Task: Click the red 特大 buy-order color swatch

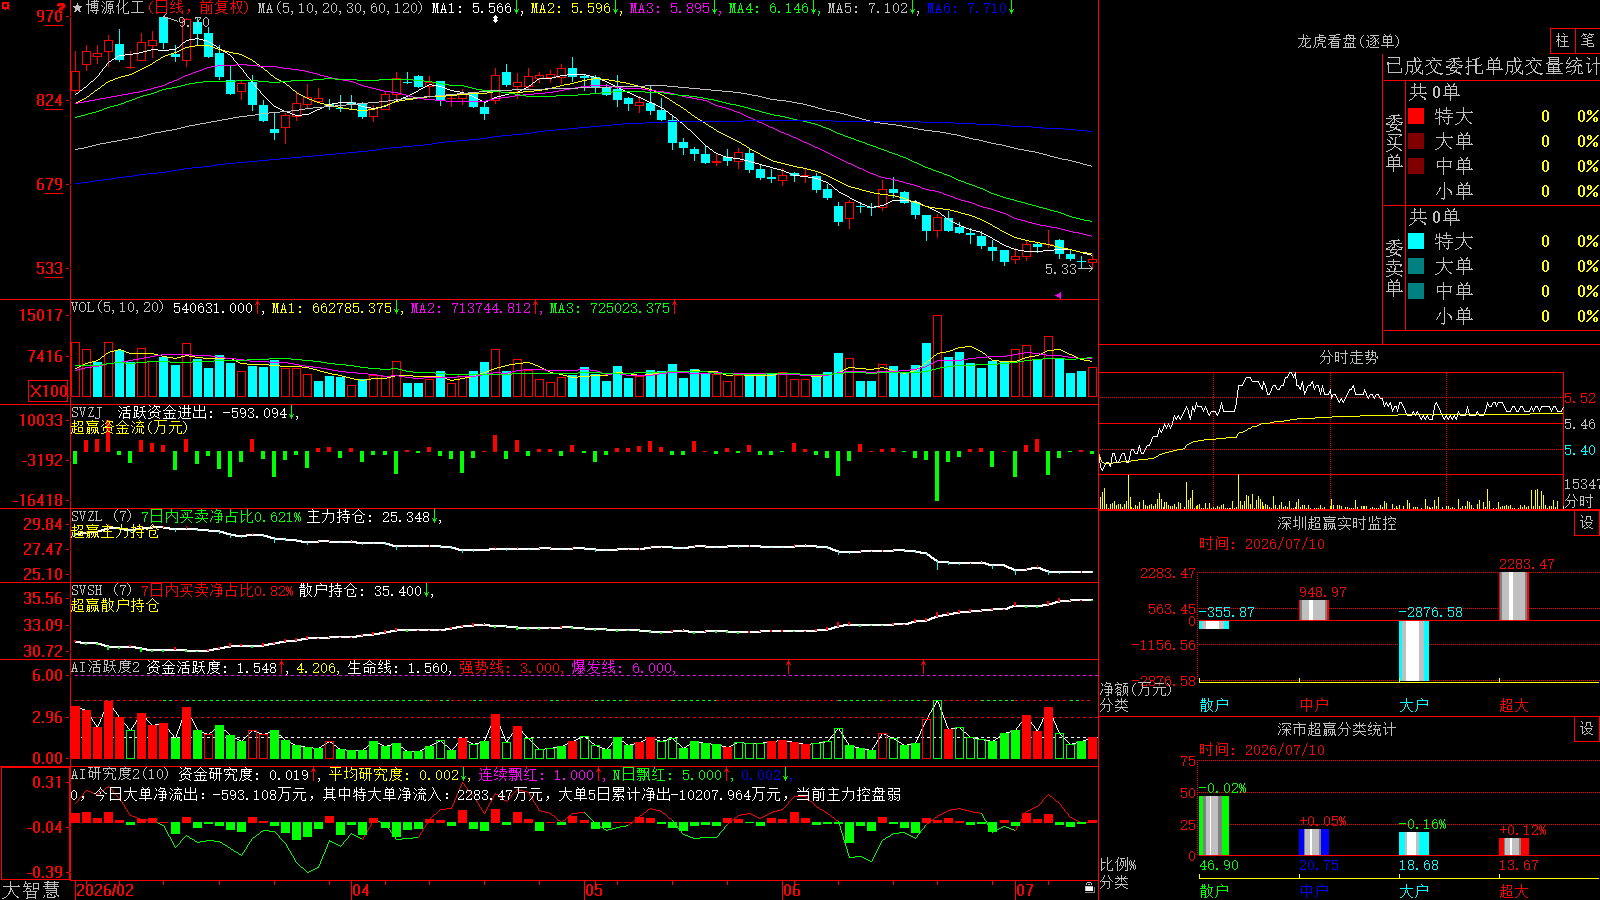Action: point(1416,116)
